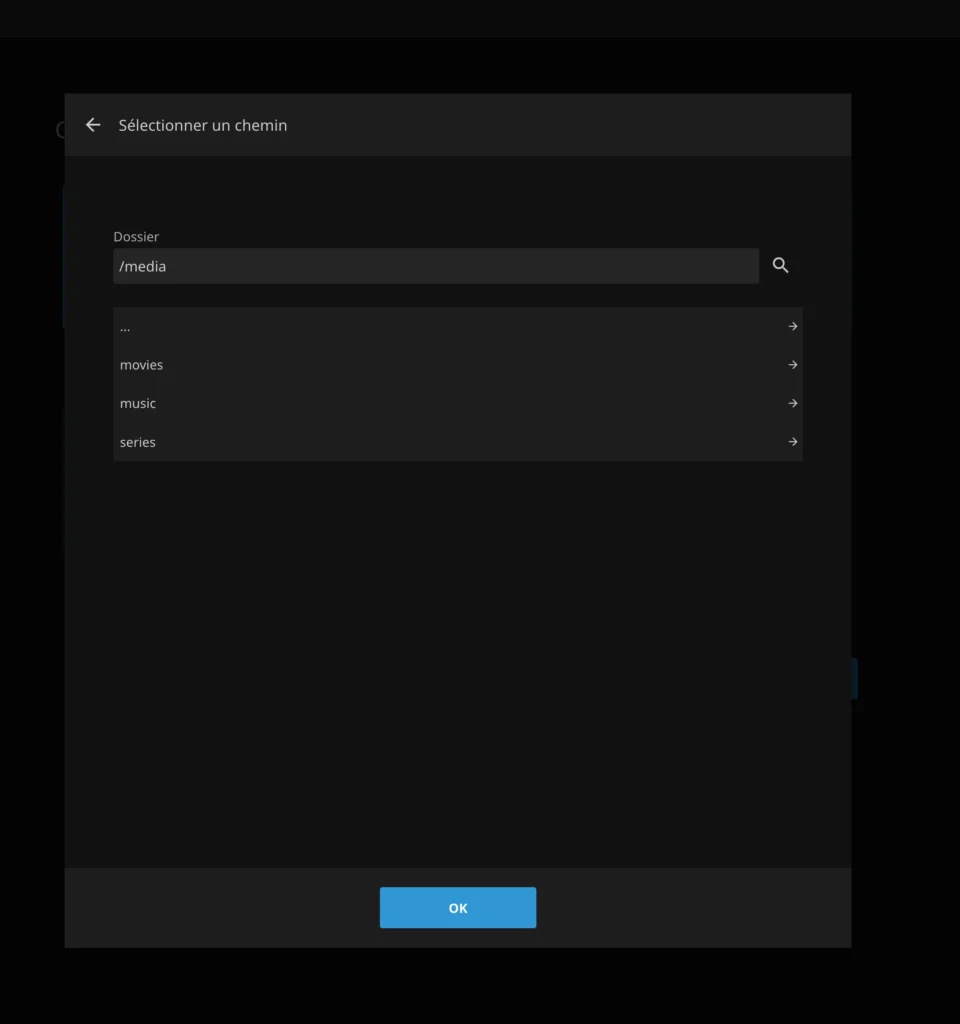Click footer bar area left of OK
960x1024 pixels.
pos(220,908)
